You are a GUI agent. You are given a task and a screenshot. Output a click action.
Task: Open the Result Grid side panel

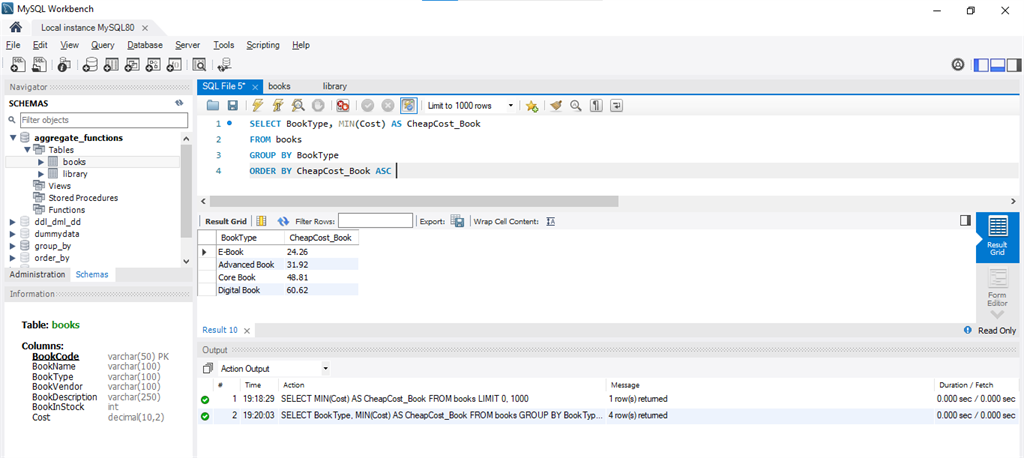997,237
